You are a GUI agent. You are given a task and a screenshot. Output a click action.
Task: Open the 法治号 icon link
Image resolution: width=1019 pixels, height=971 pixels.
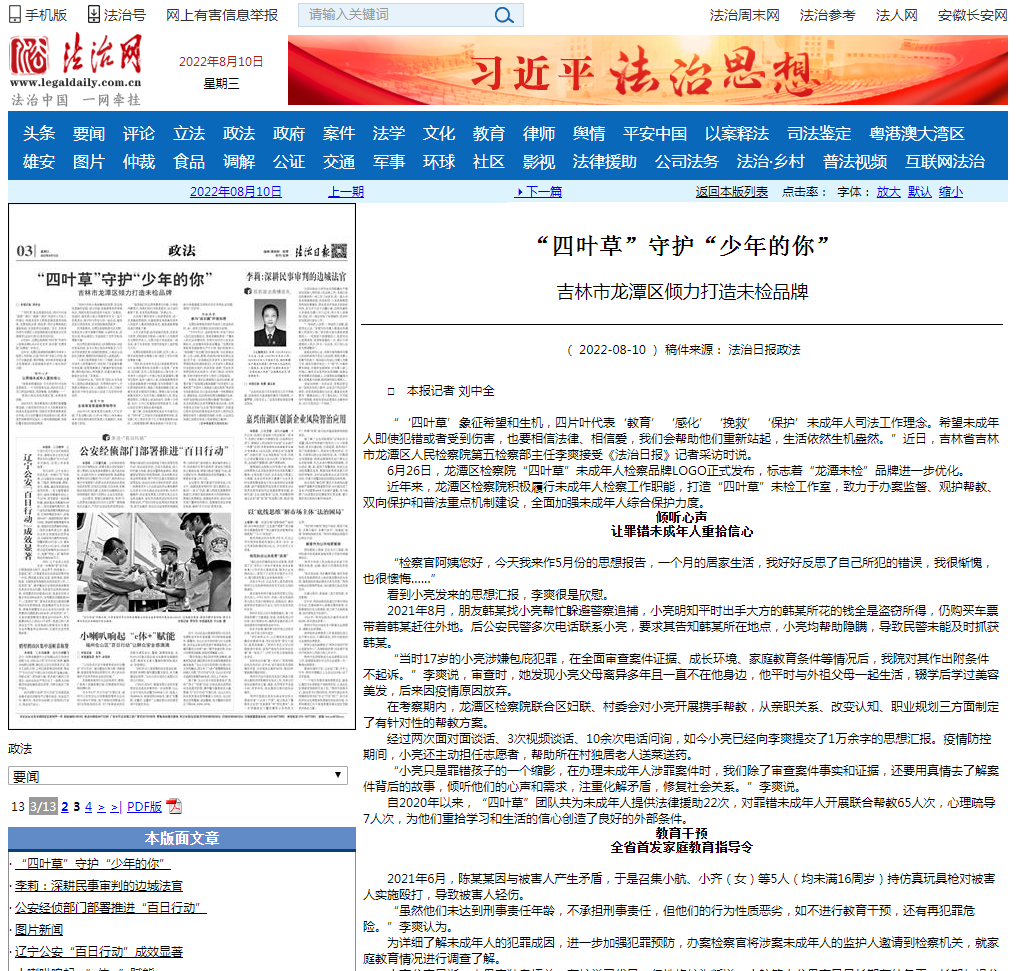(x=116, y=15)
